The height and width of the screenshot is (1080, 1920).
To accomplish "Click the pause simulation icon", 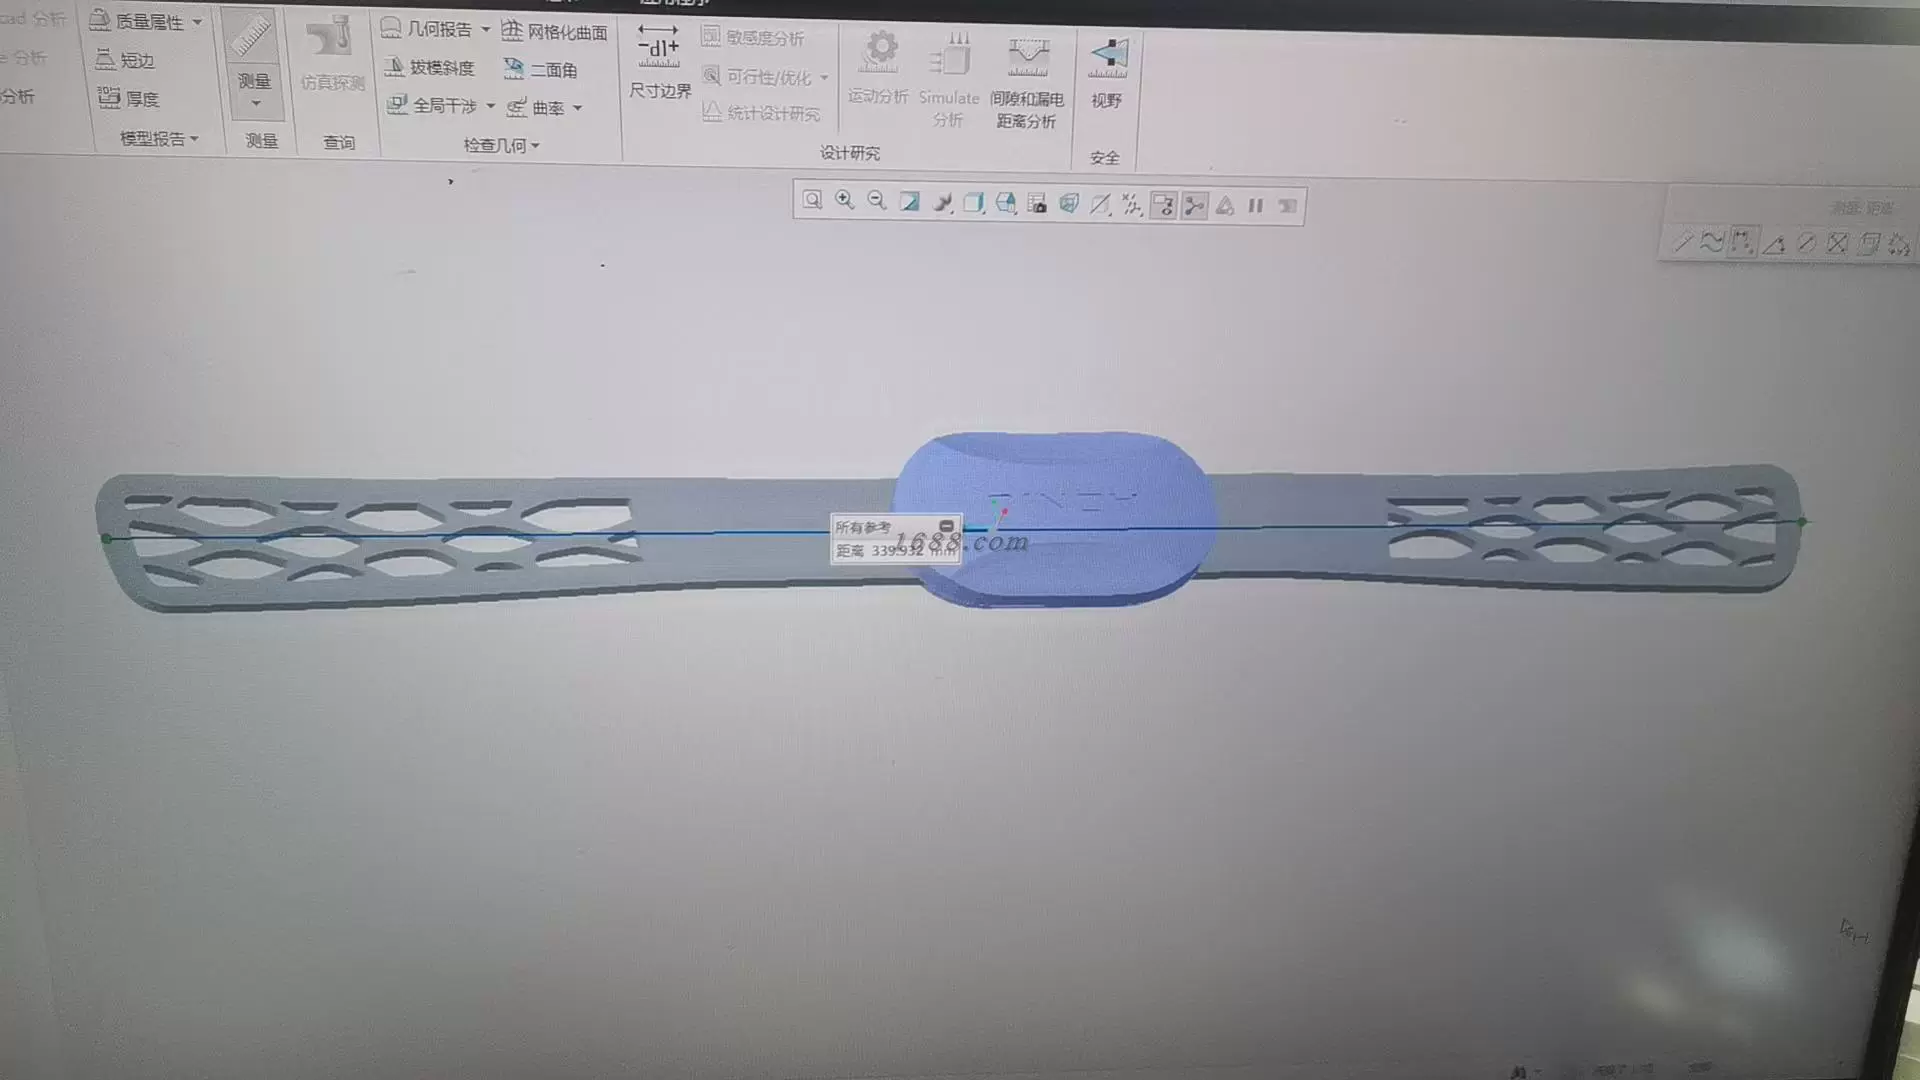I will pyautogui.click(x=1256, y=206).
